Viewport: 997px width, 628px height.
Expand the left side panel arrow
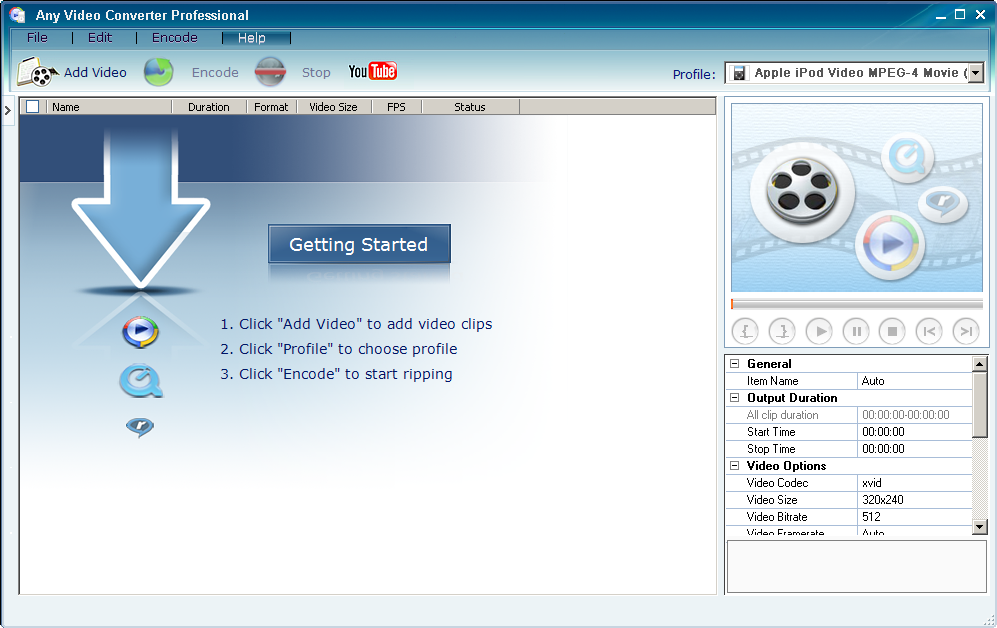pyautogui.click(x=8, y=111)
